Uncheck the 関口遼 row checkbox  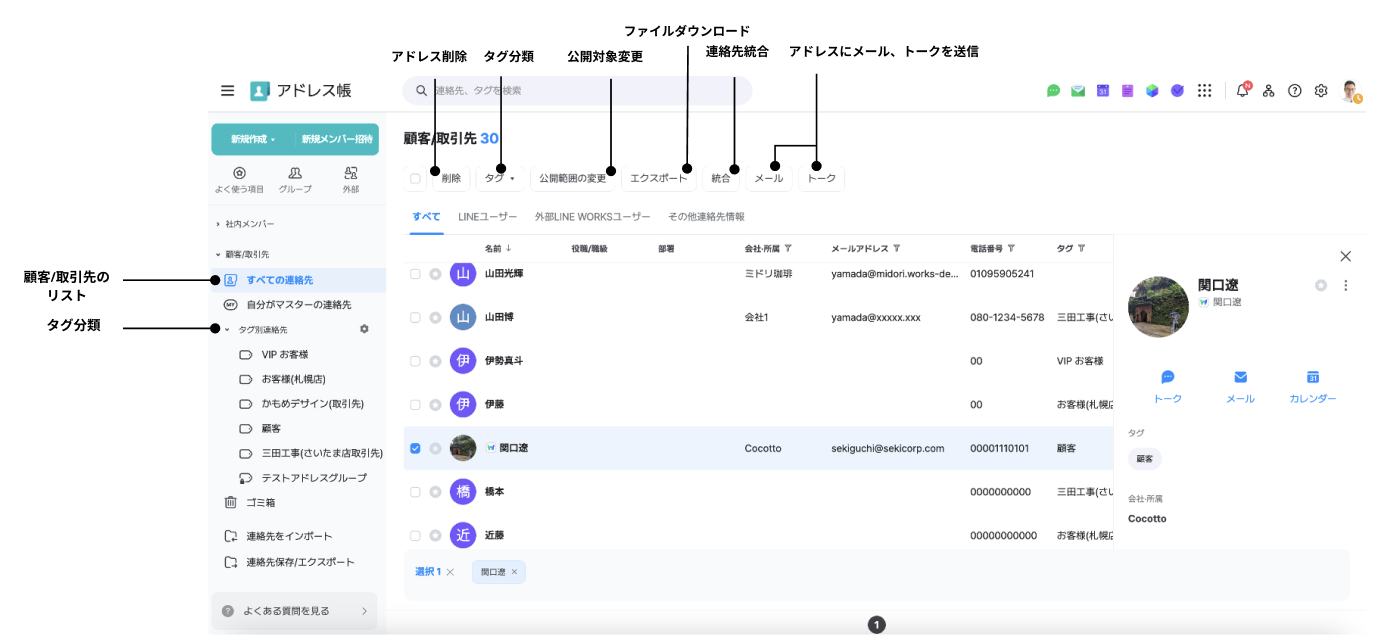(415, 449)
